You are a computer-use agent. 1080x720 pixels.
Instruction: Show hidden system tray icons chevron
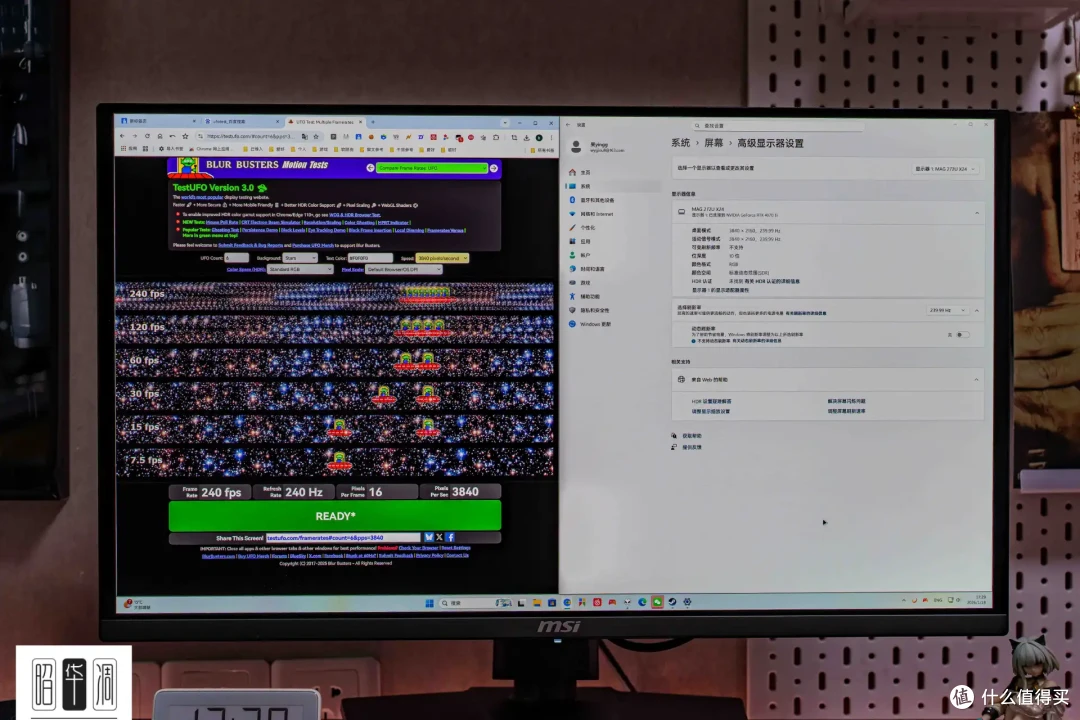(904, 600)
